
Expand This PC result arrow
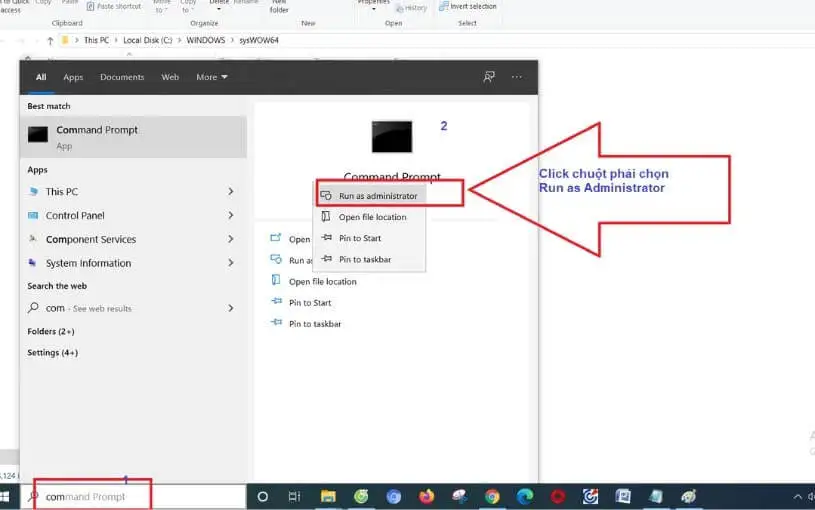[x=231, y=191]
